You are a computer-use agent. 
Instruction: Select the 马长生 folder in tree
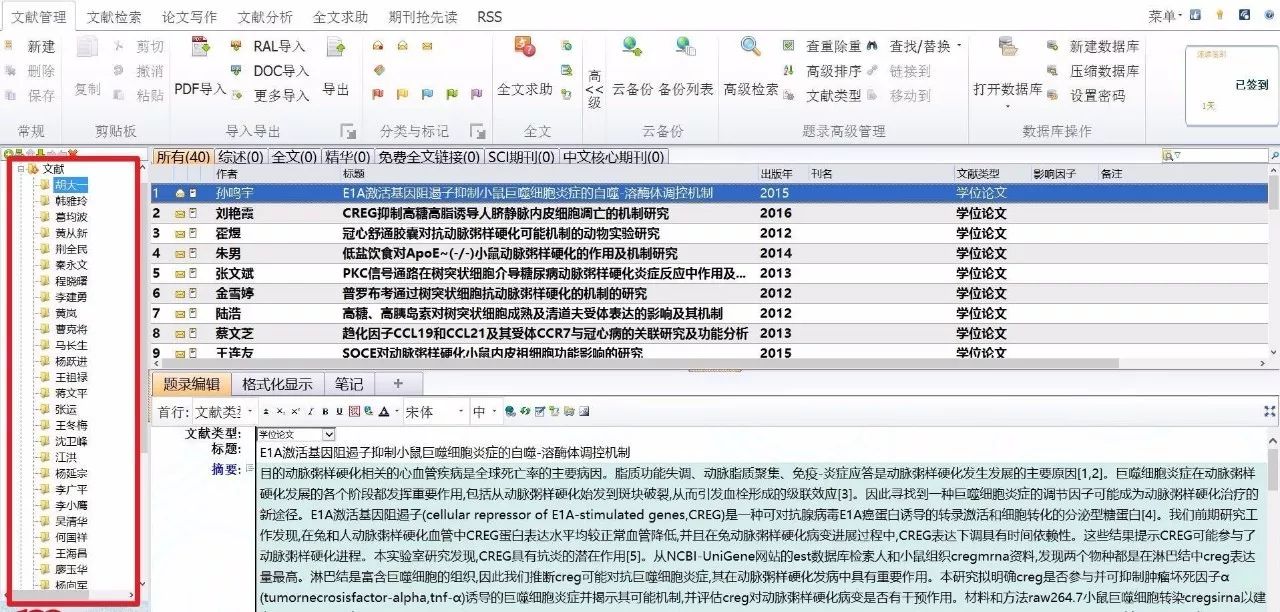click(71, 345)
